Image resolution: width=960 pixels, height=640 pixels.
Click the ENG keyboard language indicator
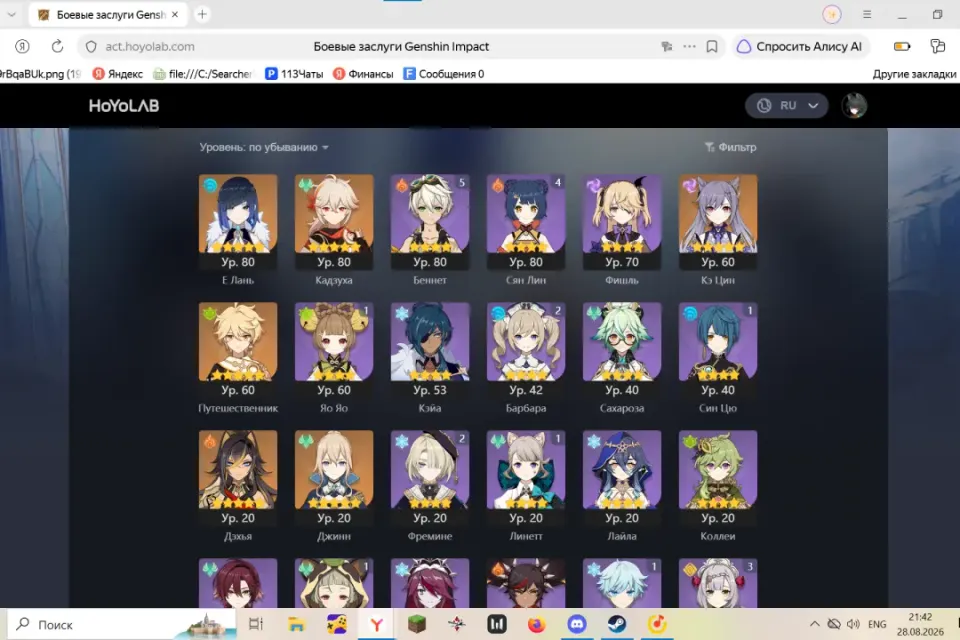pyautogui.click(x=877, y=624)
